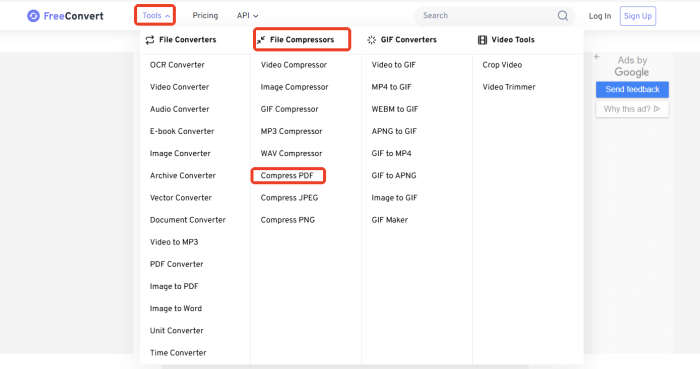700x369 pixels.
Task: Select Video Trimmer tool
Action: pos(509,87)
